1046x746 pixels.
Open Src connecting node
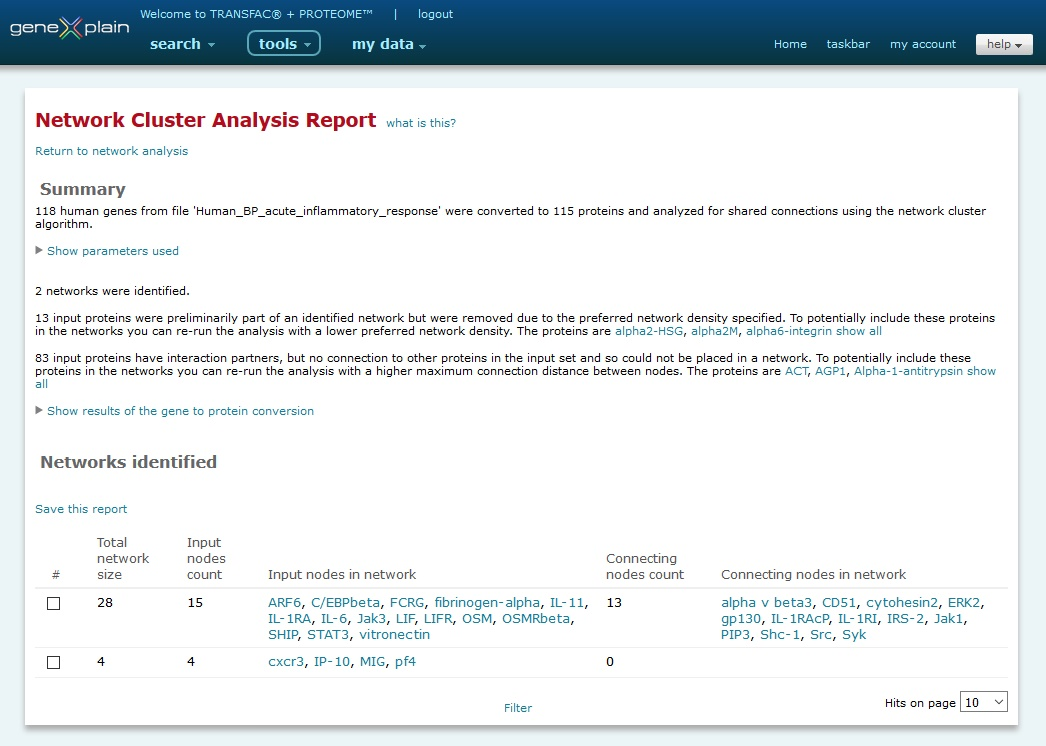[x=821, y=635]
